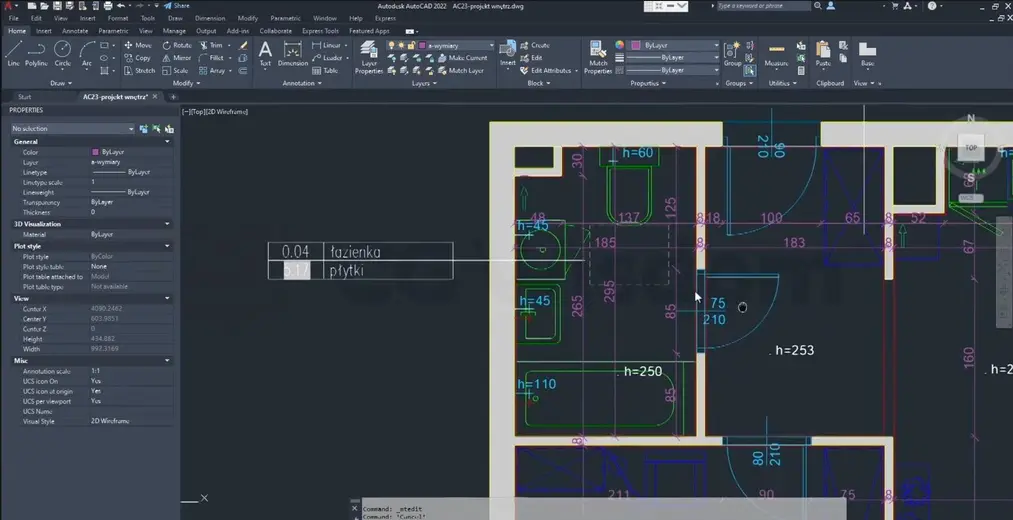The height and width of the screenshot is (520, 1013).
Task: Toggle group selection on/off button
Action: pyautogui.click(x=749, y=70)
